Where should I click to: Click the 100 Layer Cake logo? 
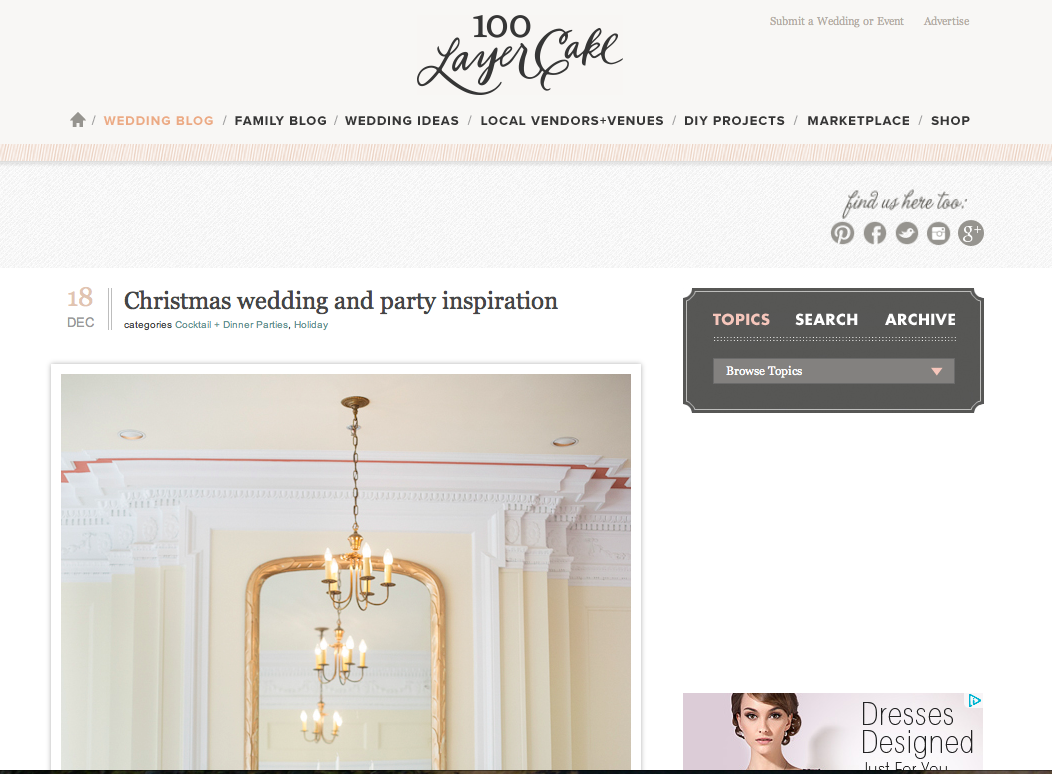[520, 54]
